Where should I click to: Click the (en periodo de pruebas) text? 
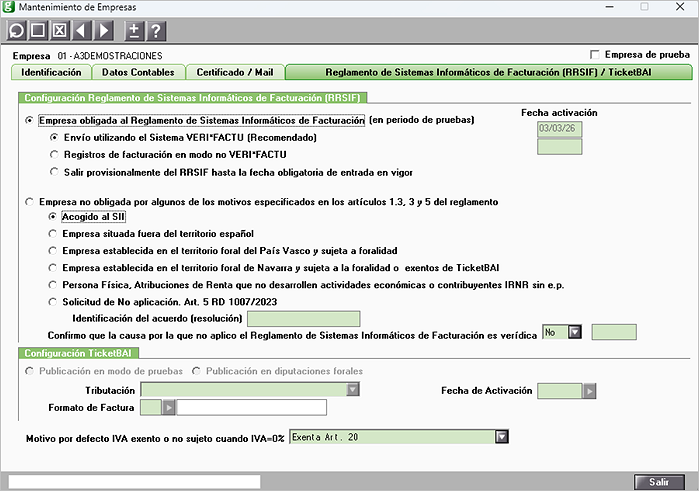click(422, 120)
